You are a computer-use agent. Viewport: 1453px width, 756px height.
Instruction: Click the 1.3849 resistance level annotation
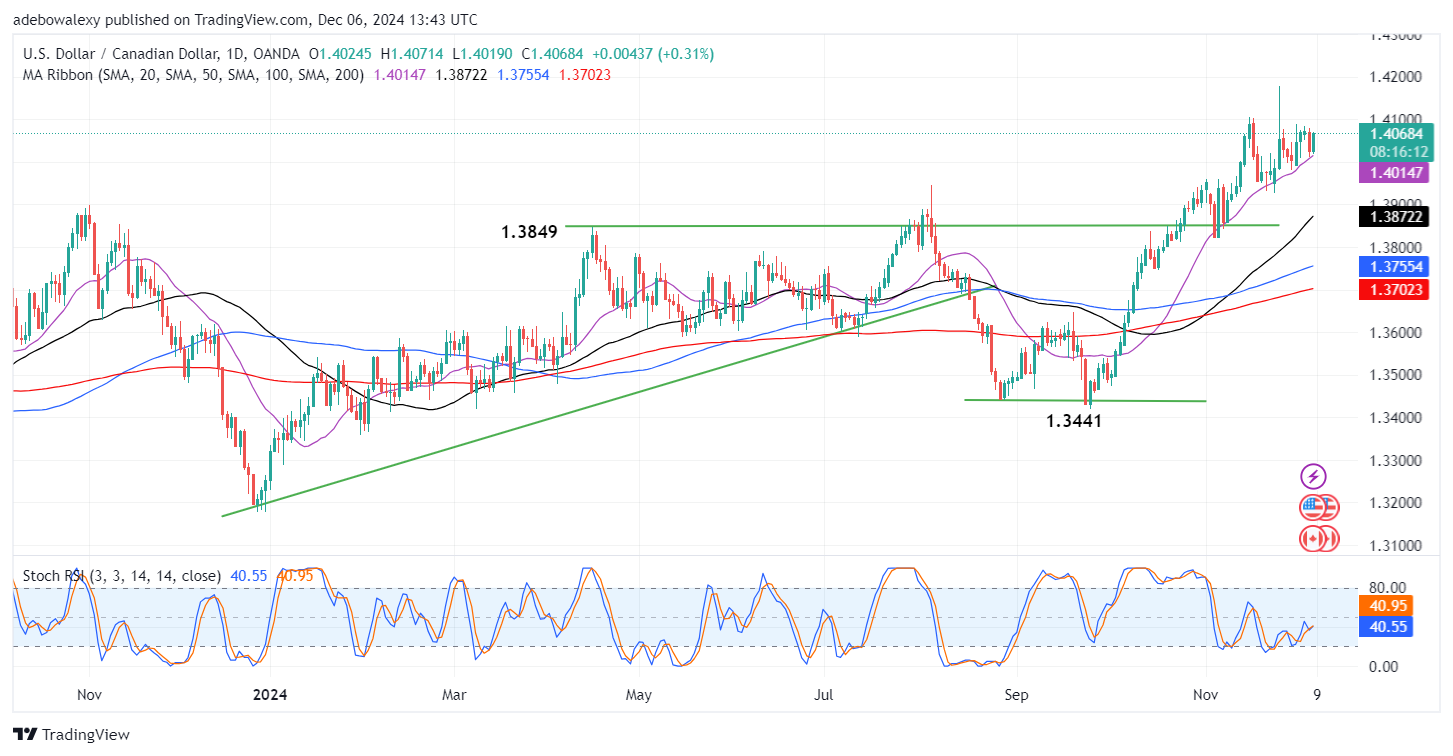tap(528, 231)
